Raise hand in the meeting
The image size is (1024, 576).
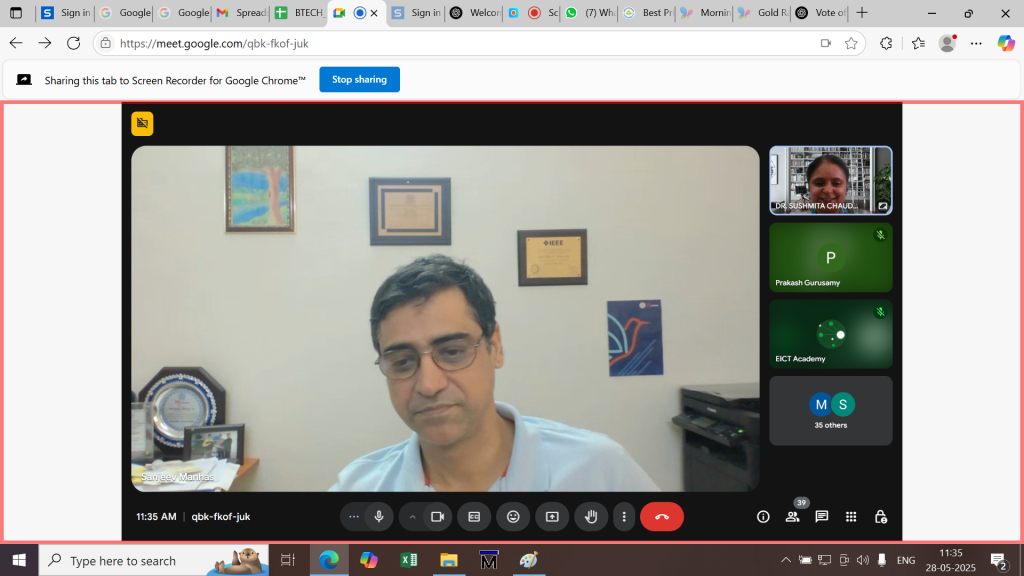(x=591, y=517)
